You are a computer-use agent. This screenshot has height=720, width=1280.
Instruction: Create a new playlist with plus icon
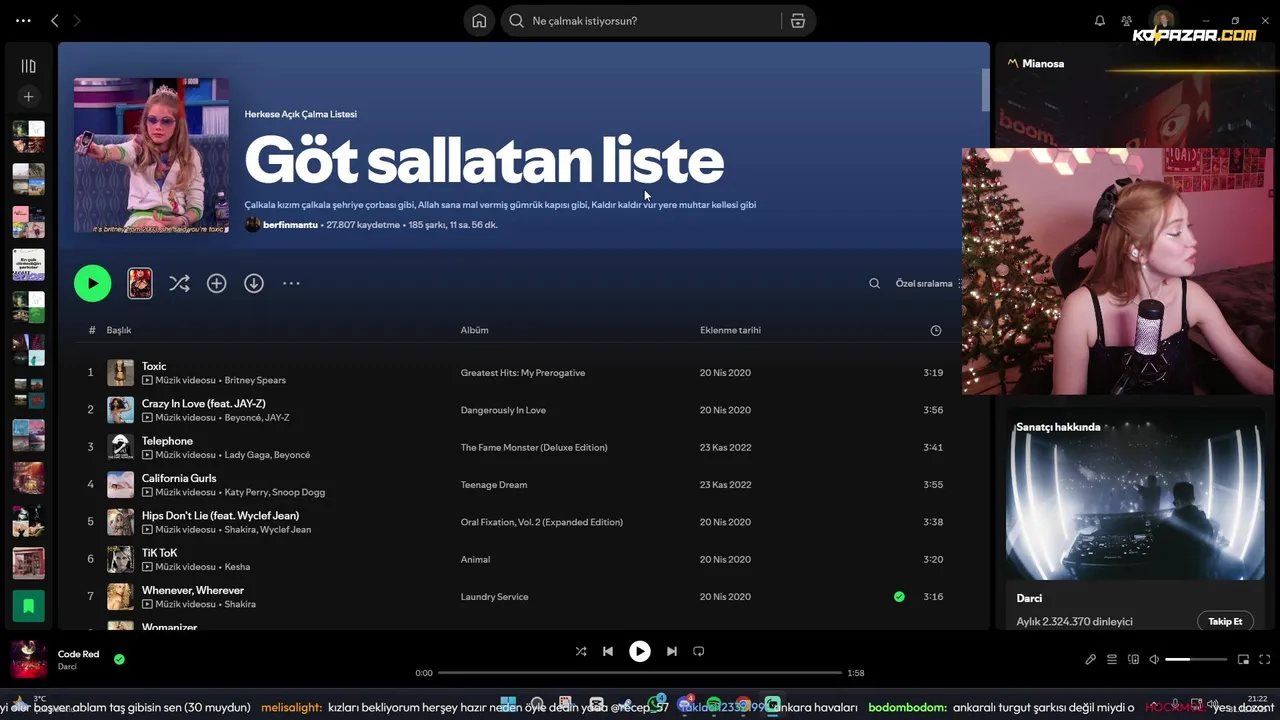pos(28,97)
